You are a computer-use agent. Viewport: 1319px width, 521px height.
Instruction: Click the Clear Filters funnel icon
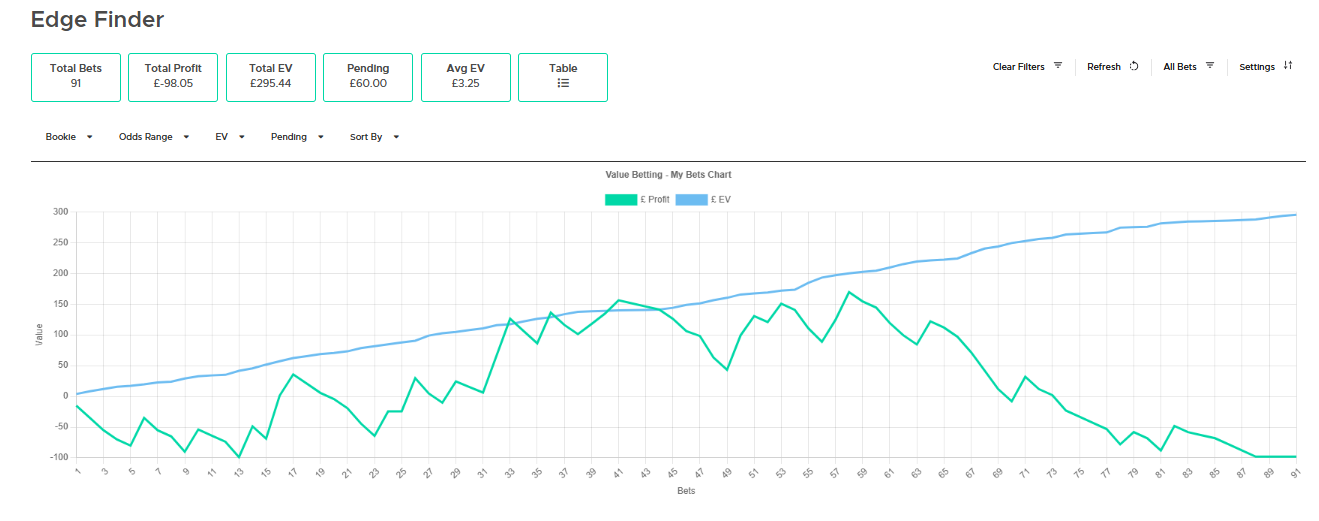(1058, 66)
